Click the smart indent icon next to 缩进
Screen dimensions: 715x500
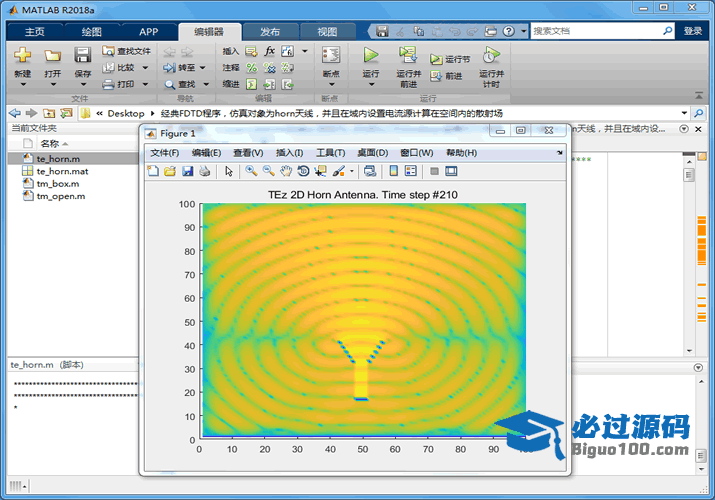tap(251, 84)
